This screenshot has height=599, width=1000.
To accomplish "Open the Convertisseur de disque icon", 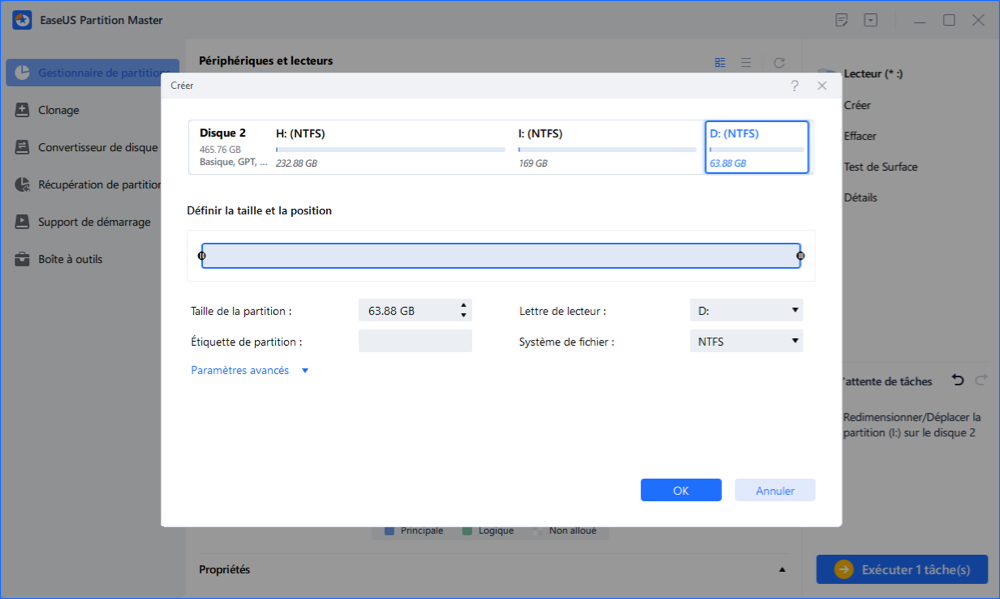I will [x=22, y=147].
